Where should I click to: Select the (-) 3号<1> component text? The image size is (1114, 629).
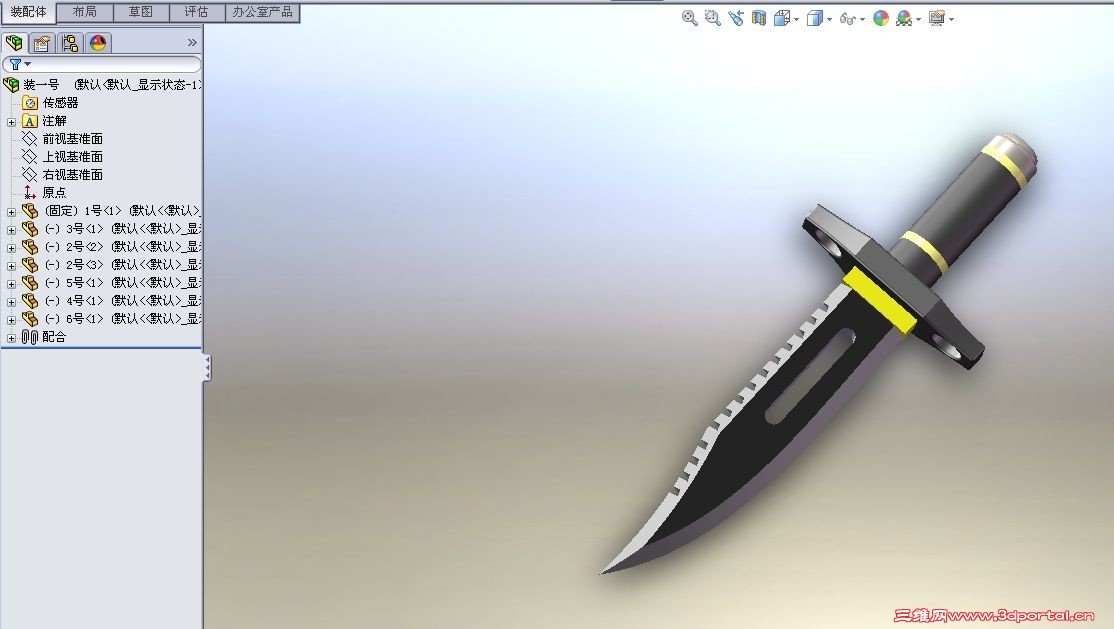74,229
